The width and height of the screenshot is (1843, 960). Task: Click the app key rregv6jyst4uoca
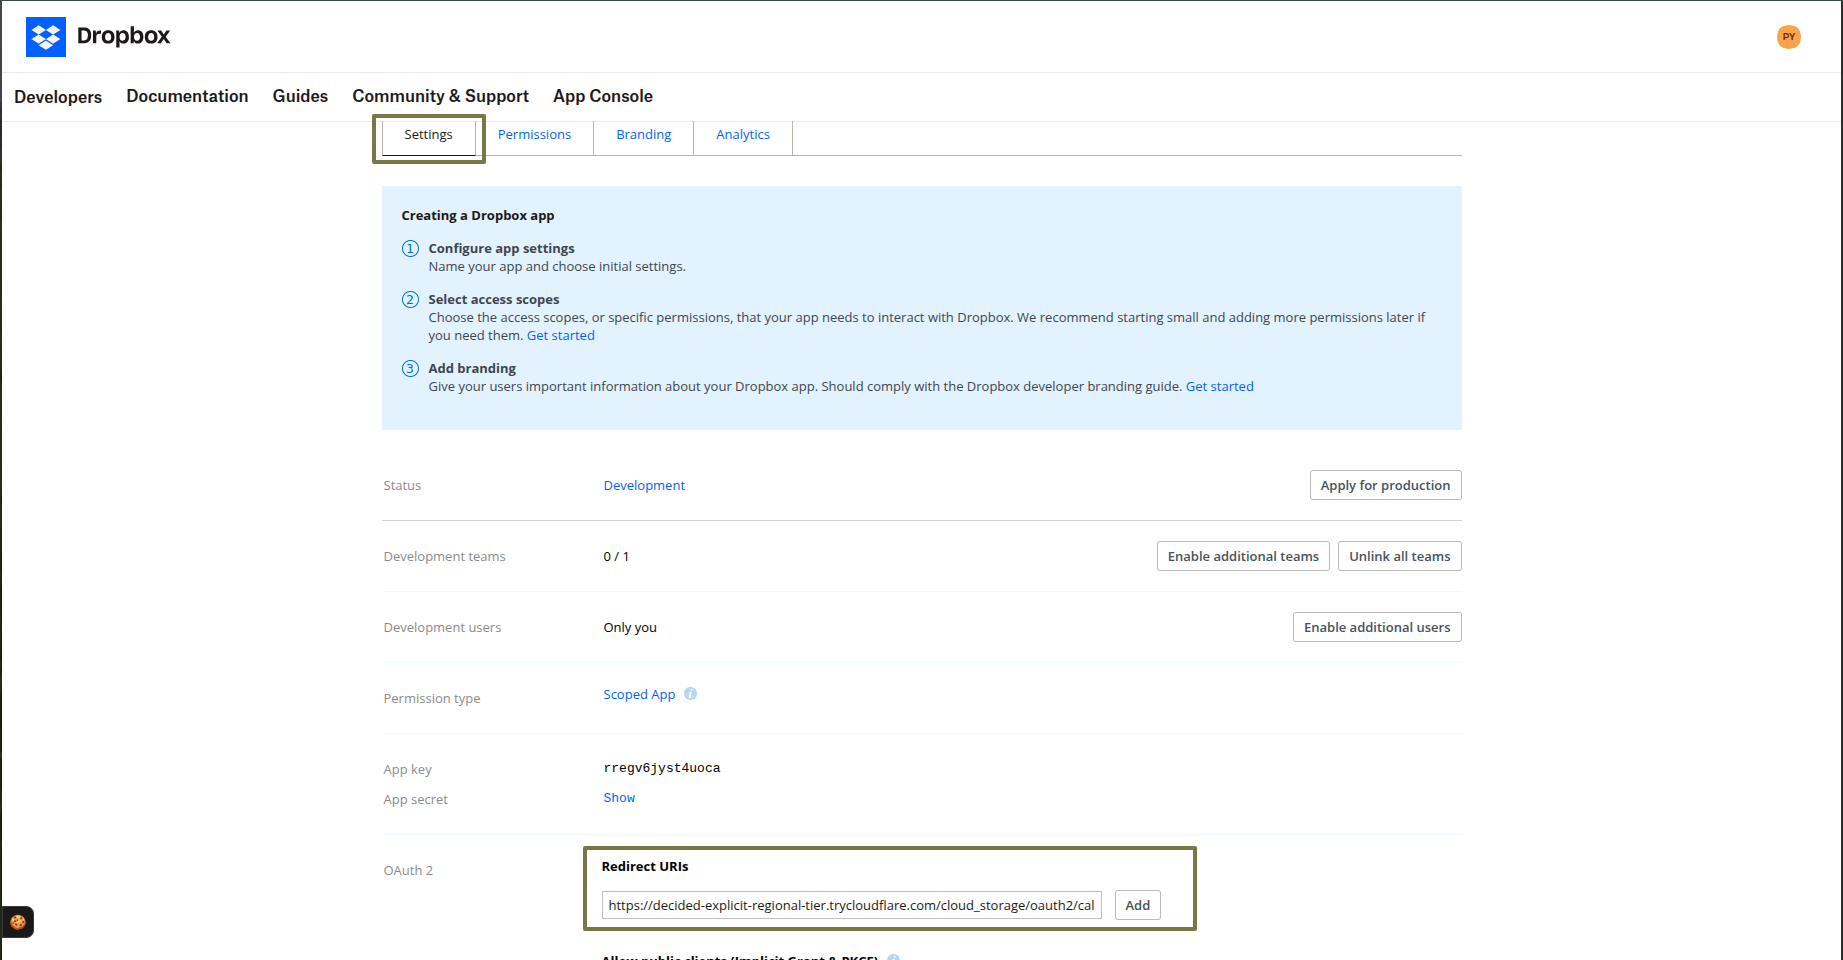pos(662,768)
